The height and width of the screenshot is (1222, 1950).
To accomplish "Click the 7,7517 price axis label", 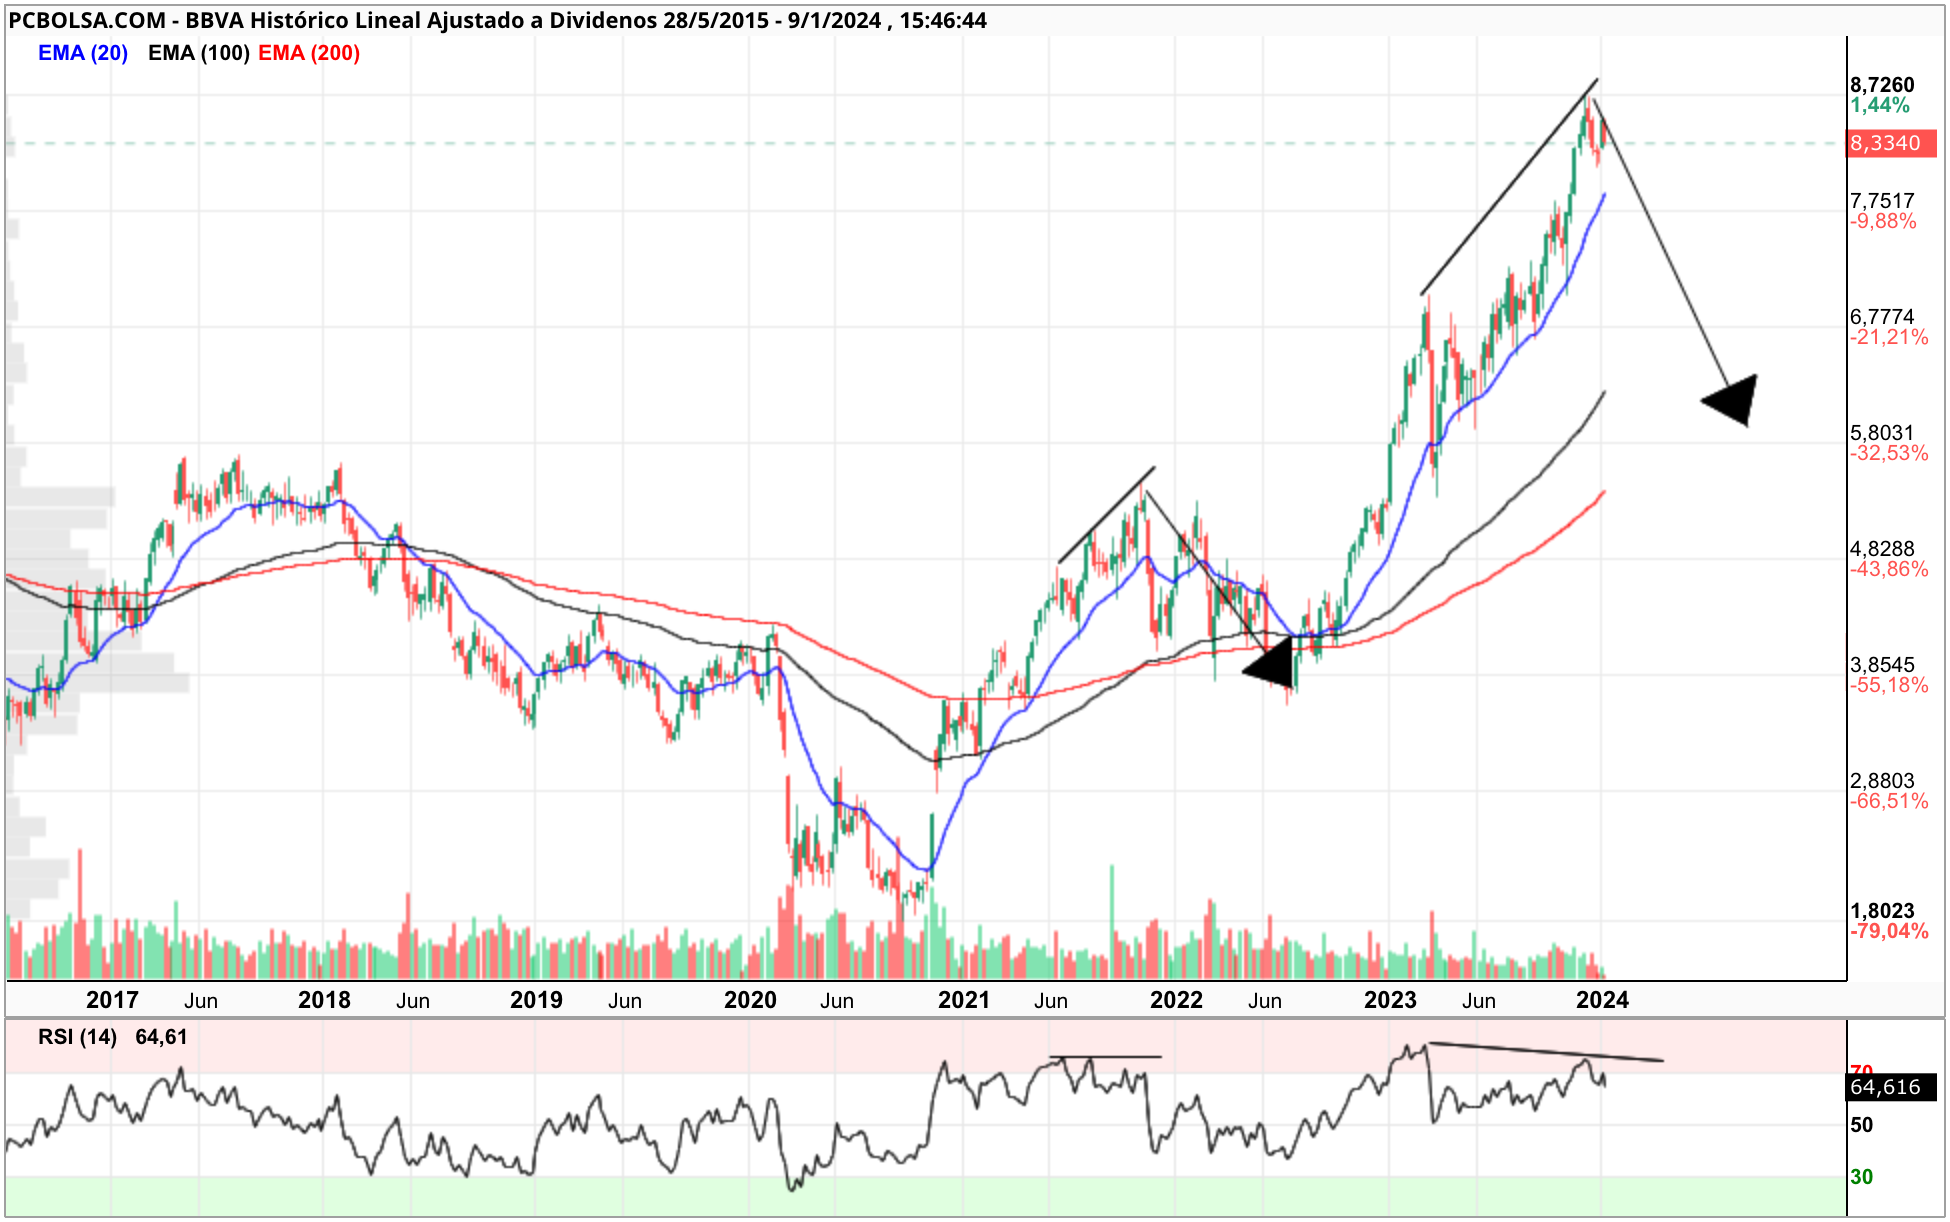I will [x=1882, y=201].
